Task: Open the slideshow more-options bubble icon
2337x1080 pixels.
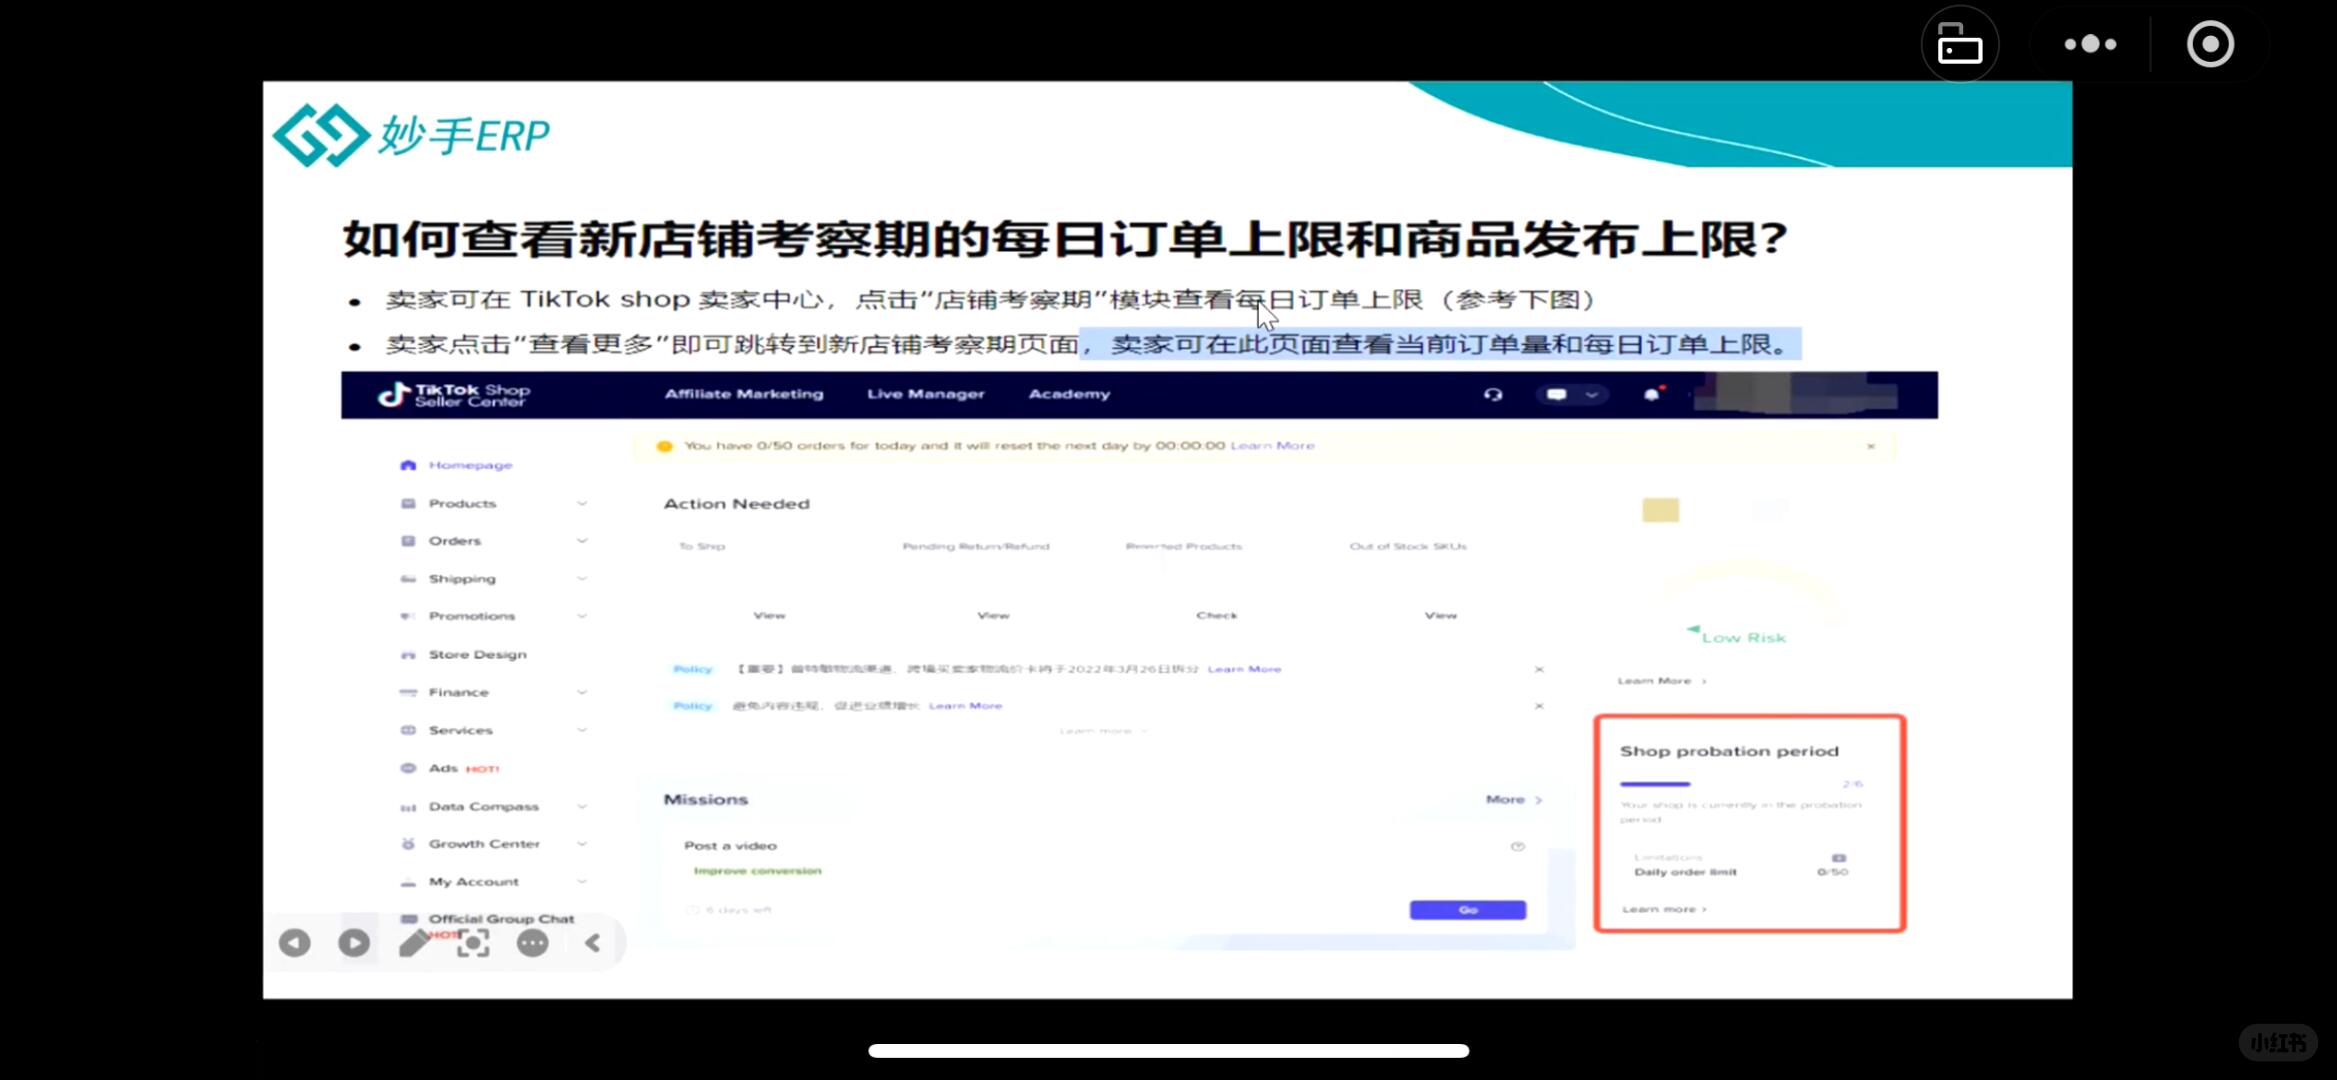Action: 532,942
